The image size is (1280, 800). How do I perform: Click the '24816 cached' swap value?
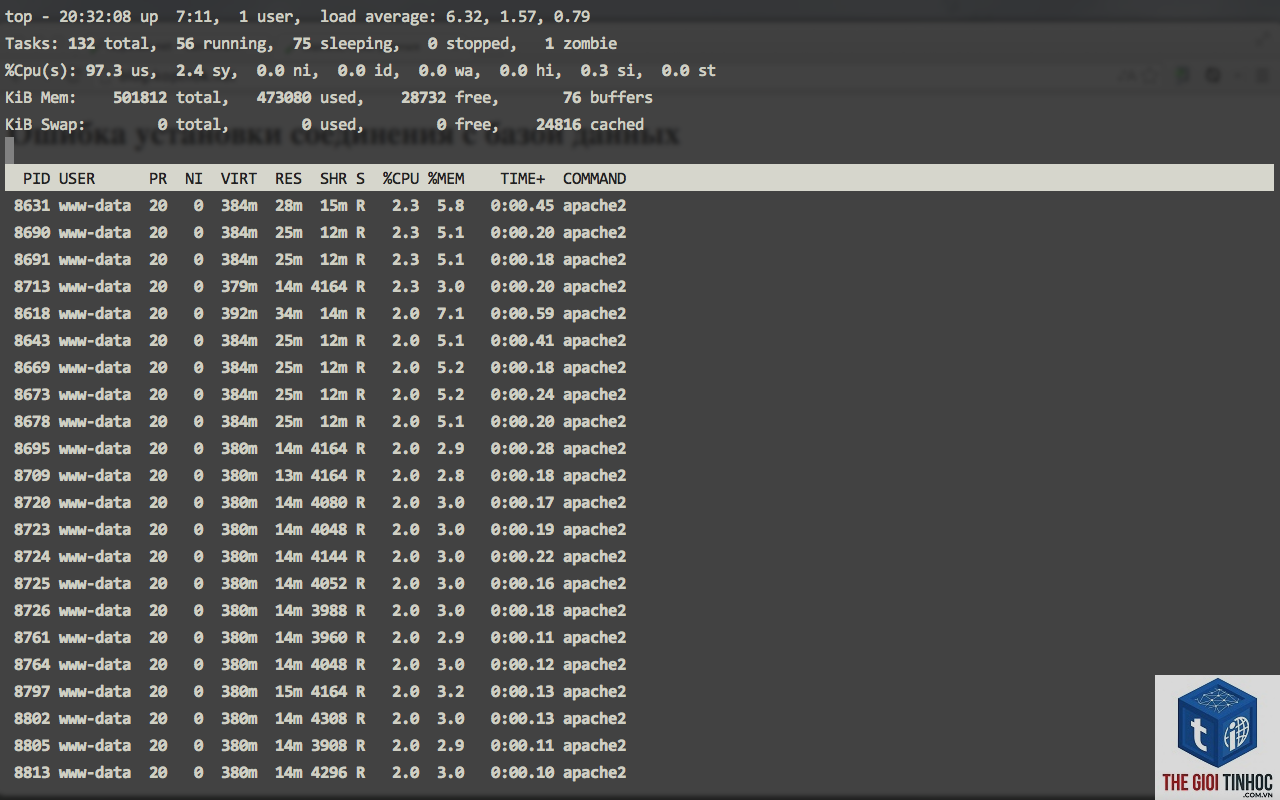pyautogui.click(x=590, y=124)
